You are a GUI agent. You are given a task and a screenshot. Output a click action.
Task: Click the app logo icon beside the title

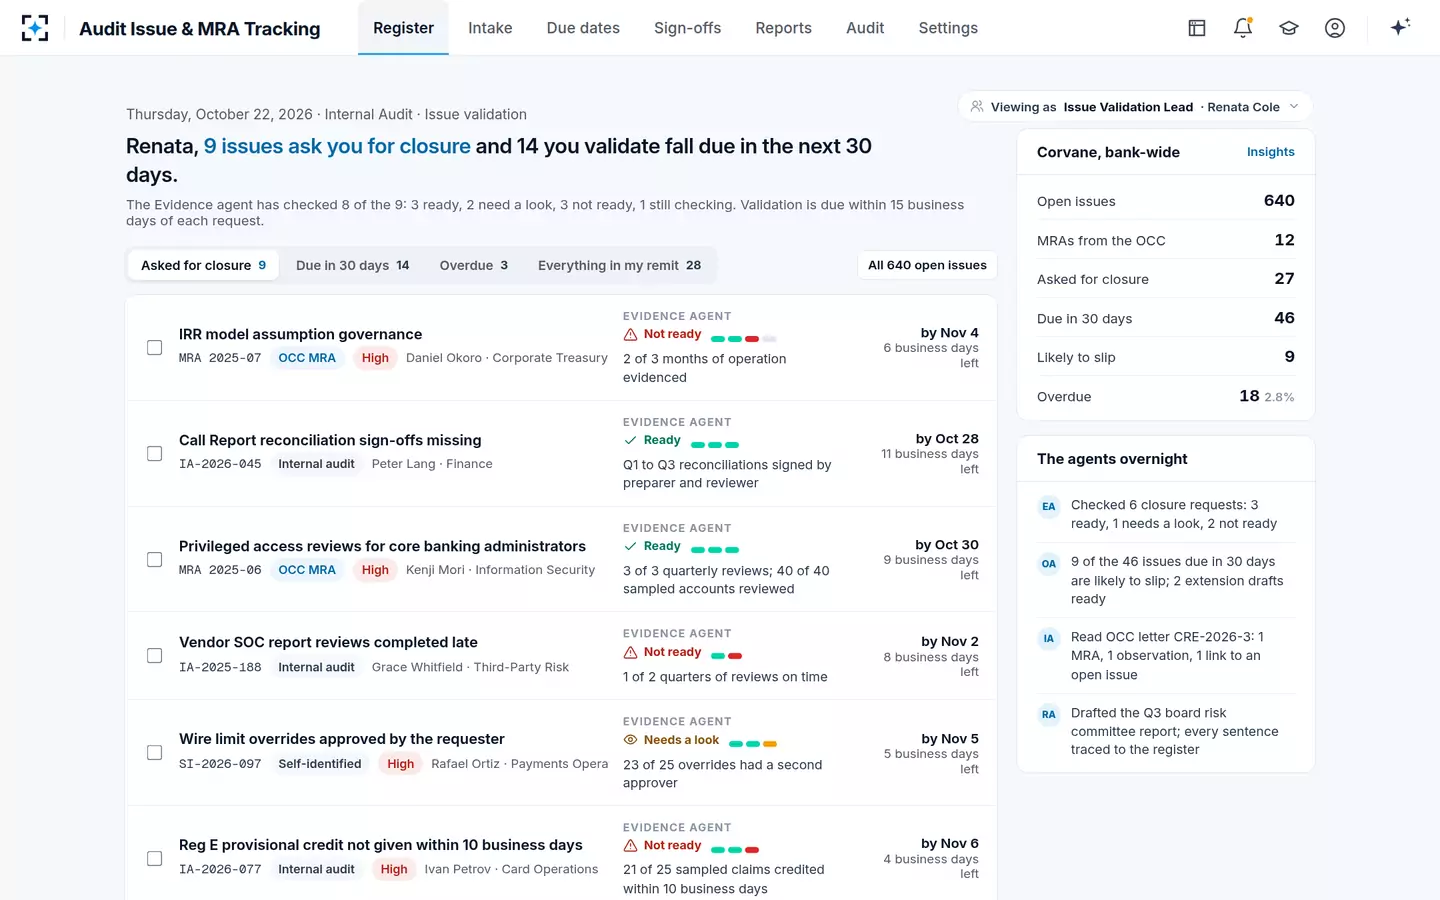[35, 28]
